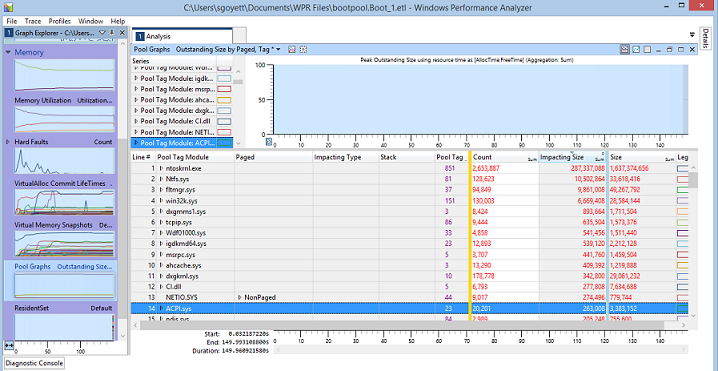
Task: Click the chart type icon next to preset dropdown
Action: click(291, 49)
